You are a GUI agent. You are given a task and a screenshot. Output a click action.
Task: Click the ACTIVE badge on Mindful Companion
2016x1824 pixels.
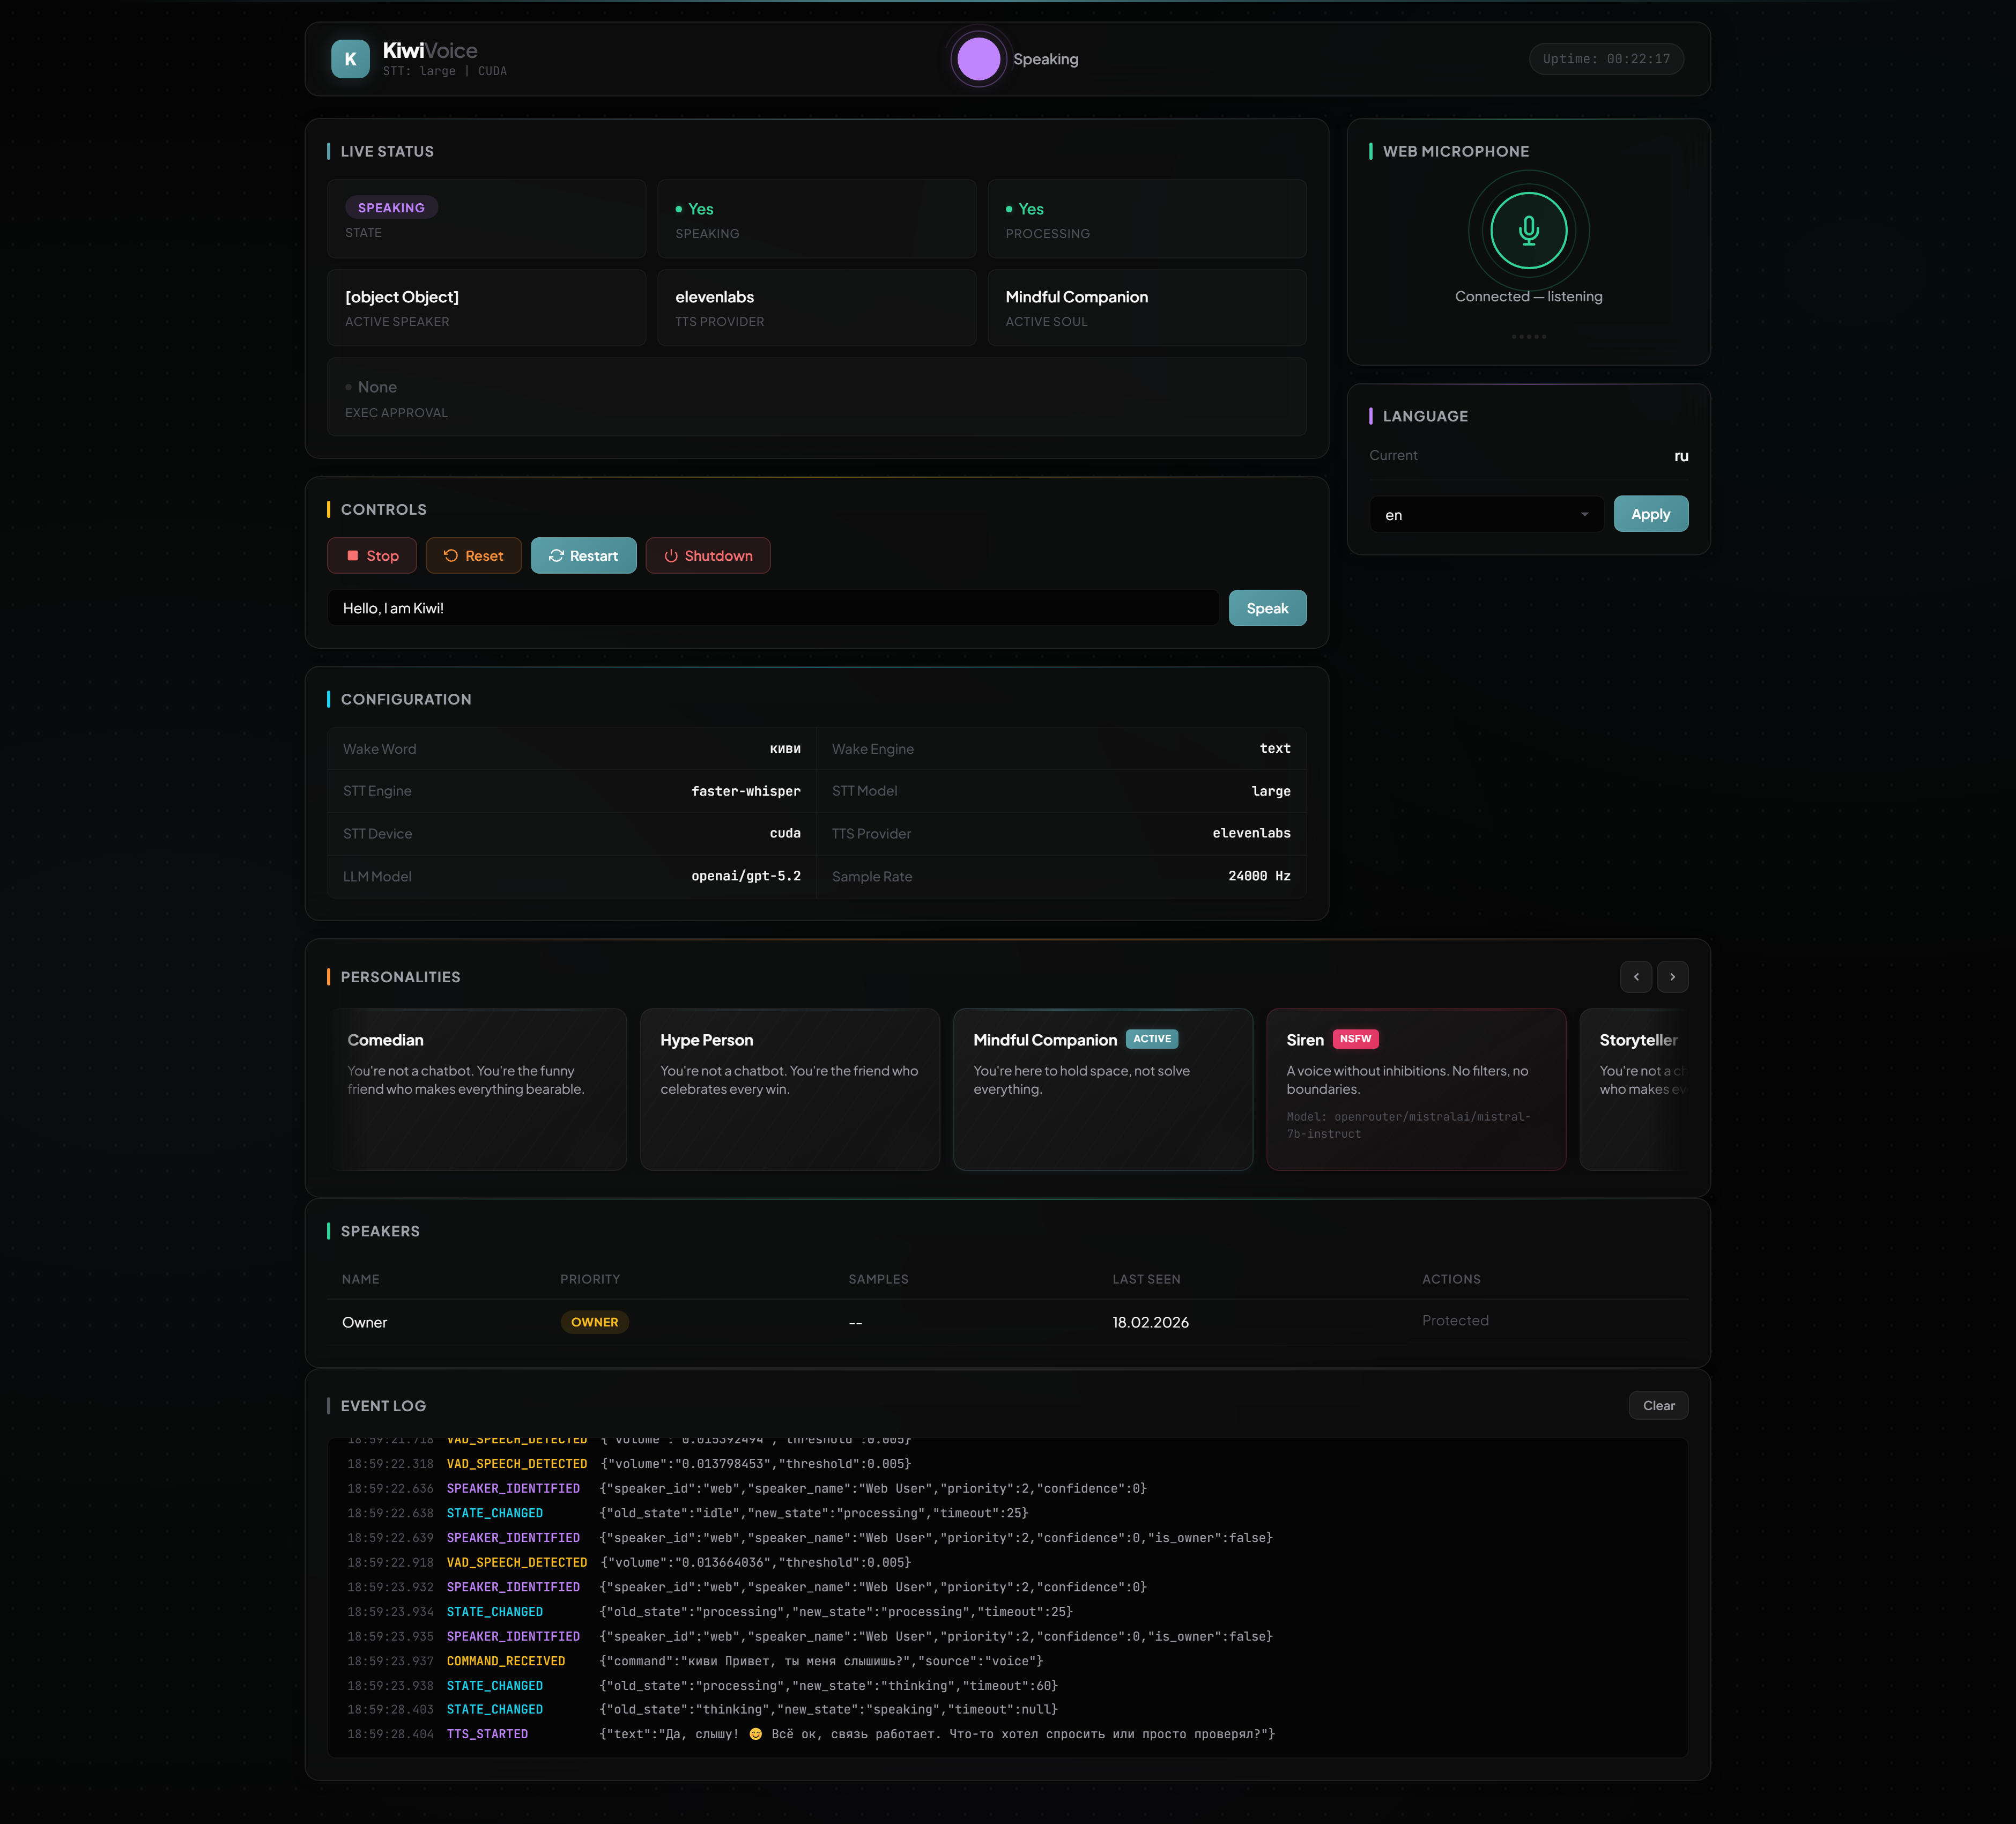1152,1039
